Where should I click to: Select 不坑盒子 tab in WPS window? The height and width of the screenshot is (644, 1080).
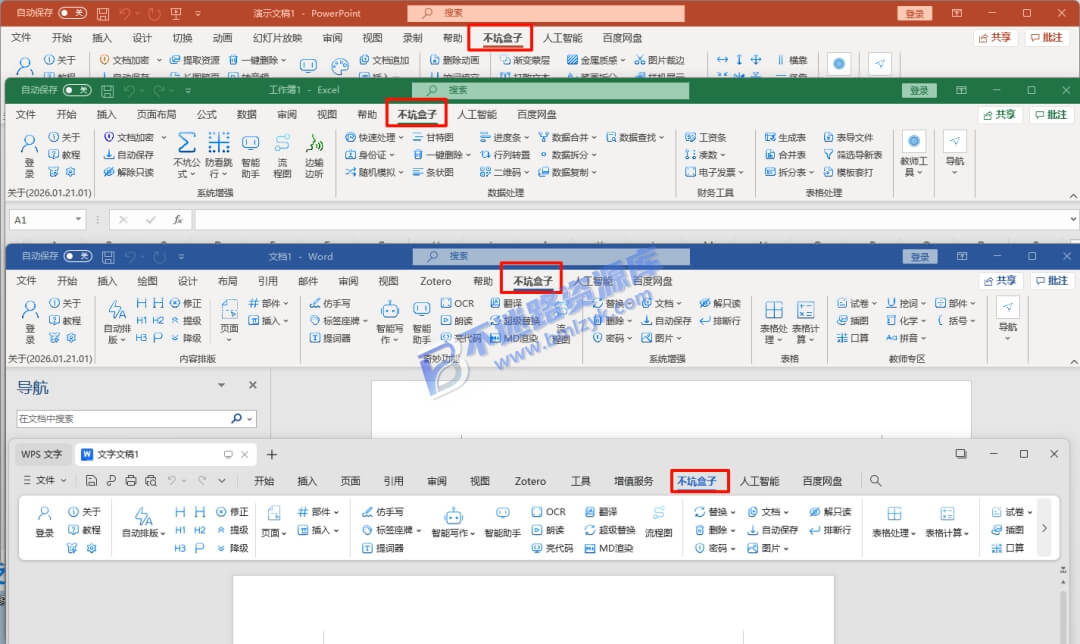tap(696, 481)
